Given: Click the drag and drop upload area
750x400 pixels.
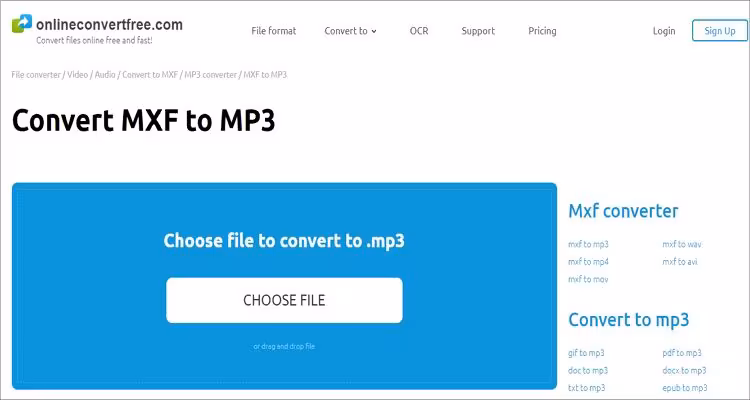Looking at the screenshot, I should (284, 347).
